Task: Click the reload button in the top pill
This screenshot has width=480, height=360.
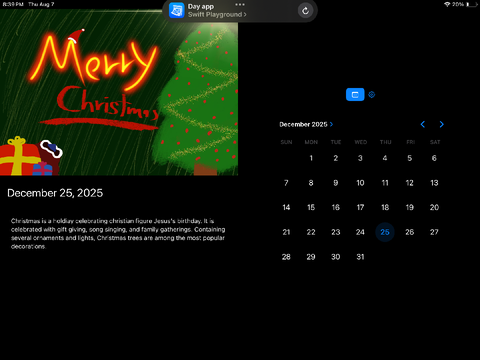Action: (305, 11)
